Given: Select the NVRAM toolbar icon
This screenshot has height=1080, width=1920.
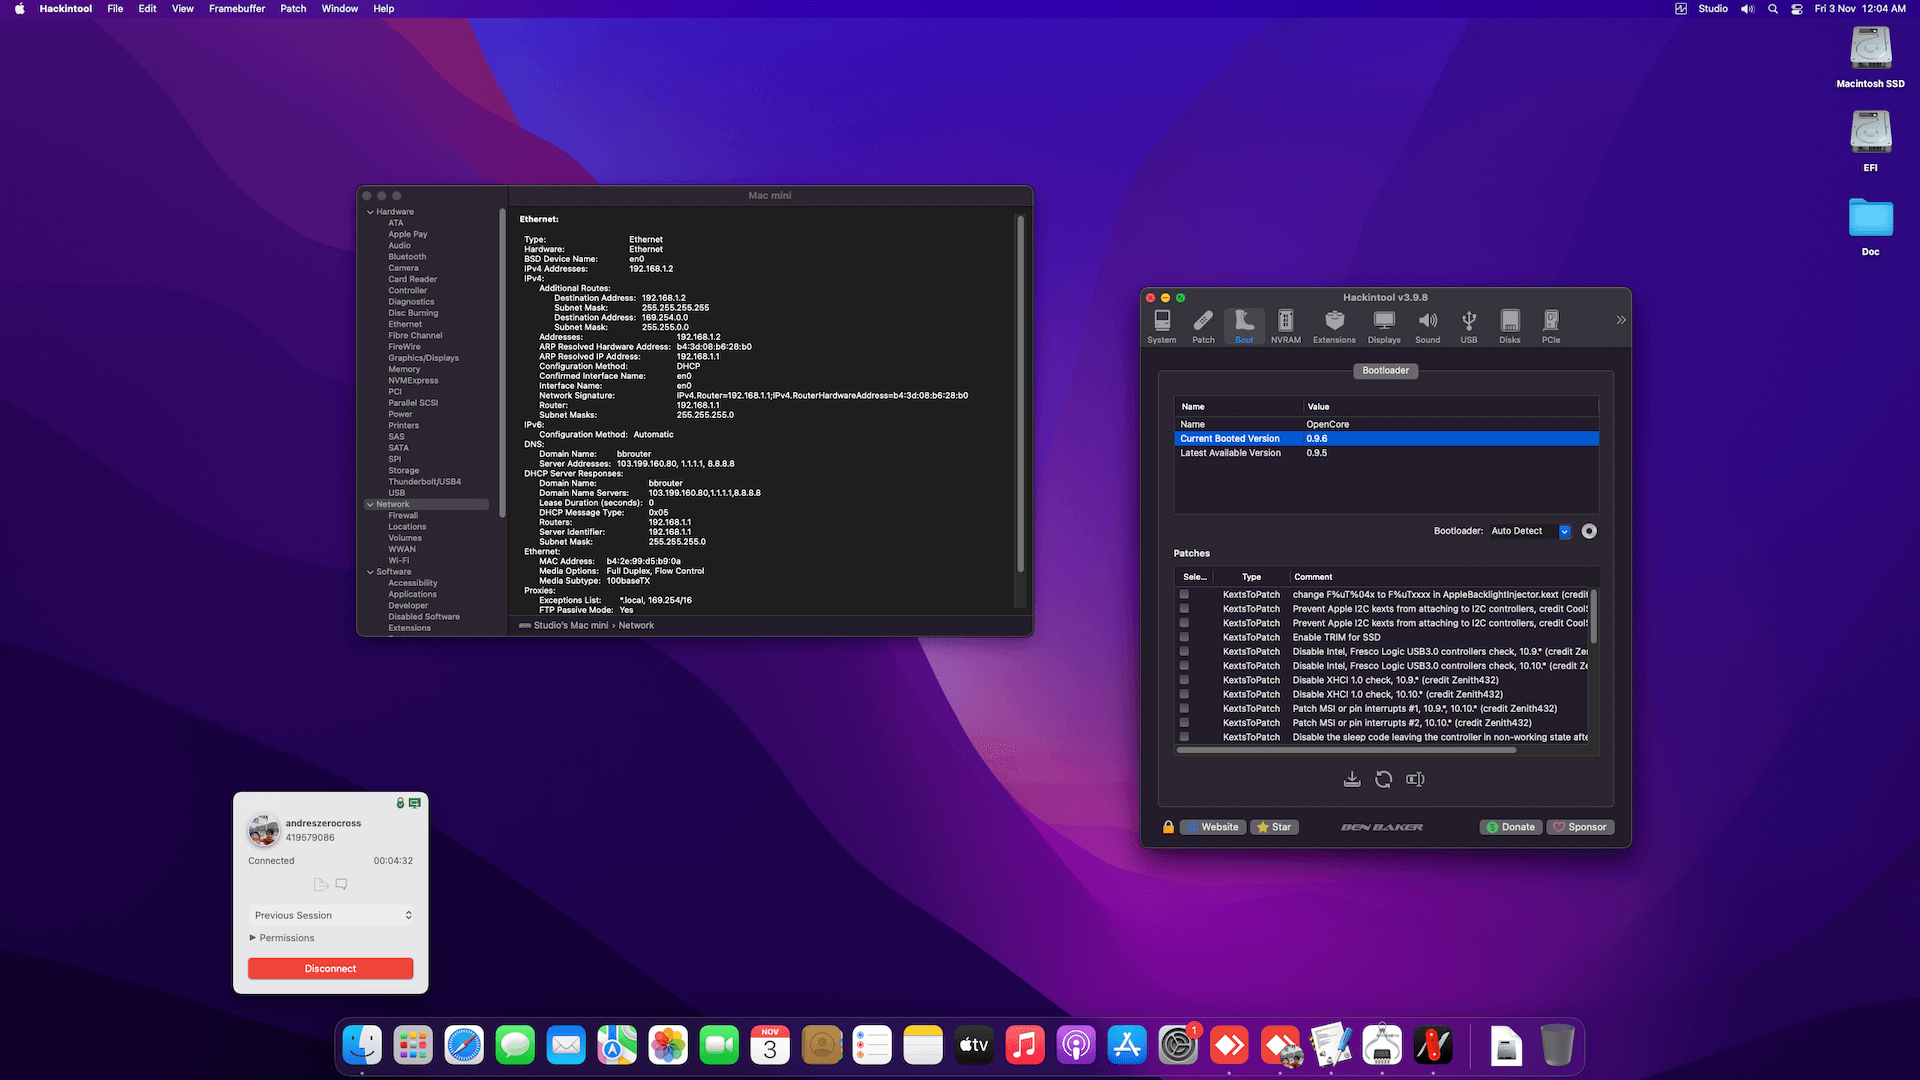Looking at the screenshot, I should (1286, 326).
